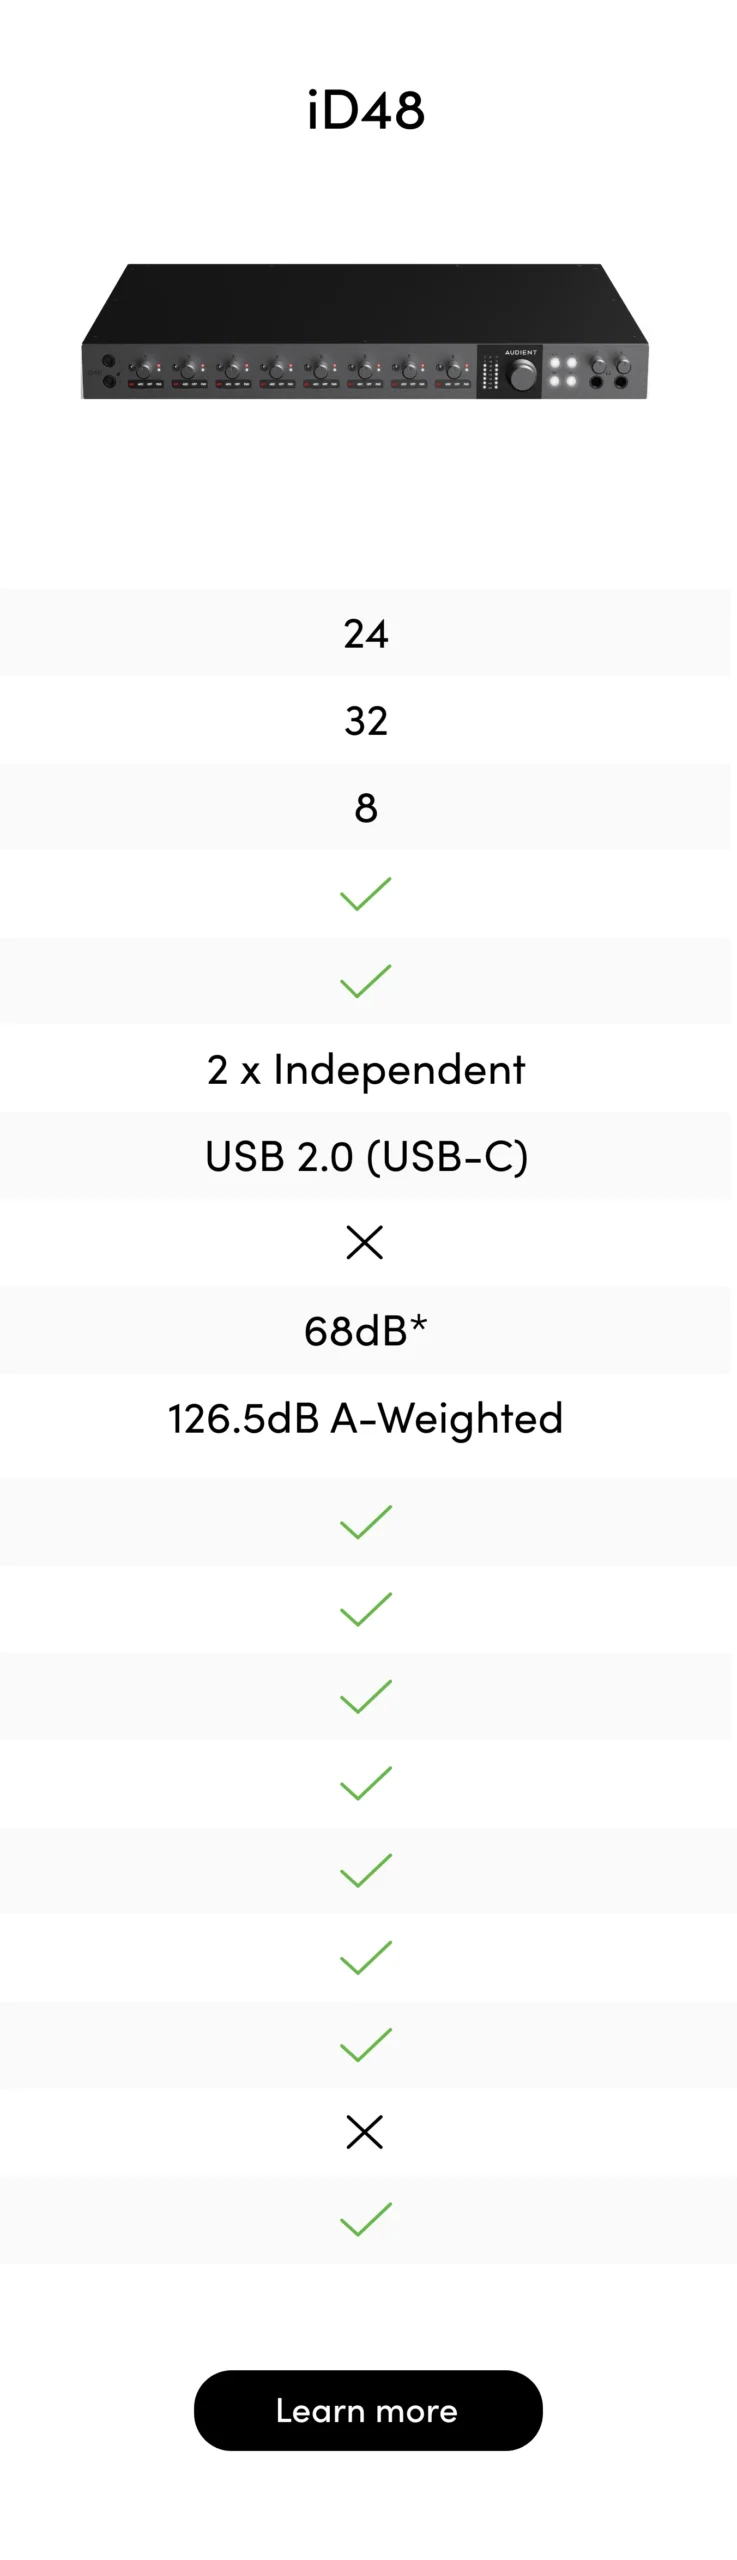
Task: Click the large volume knob on the device image
Action: click(x=522, y=376)
